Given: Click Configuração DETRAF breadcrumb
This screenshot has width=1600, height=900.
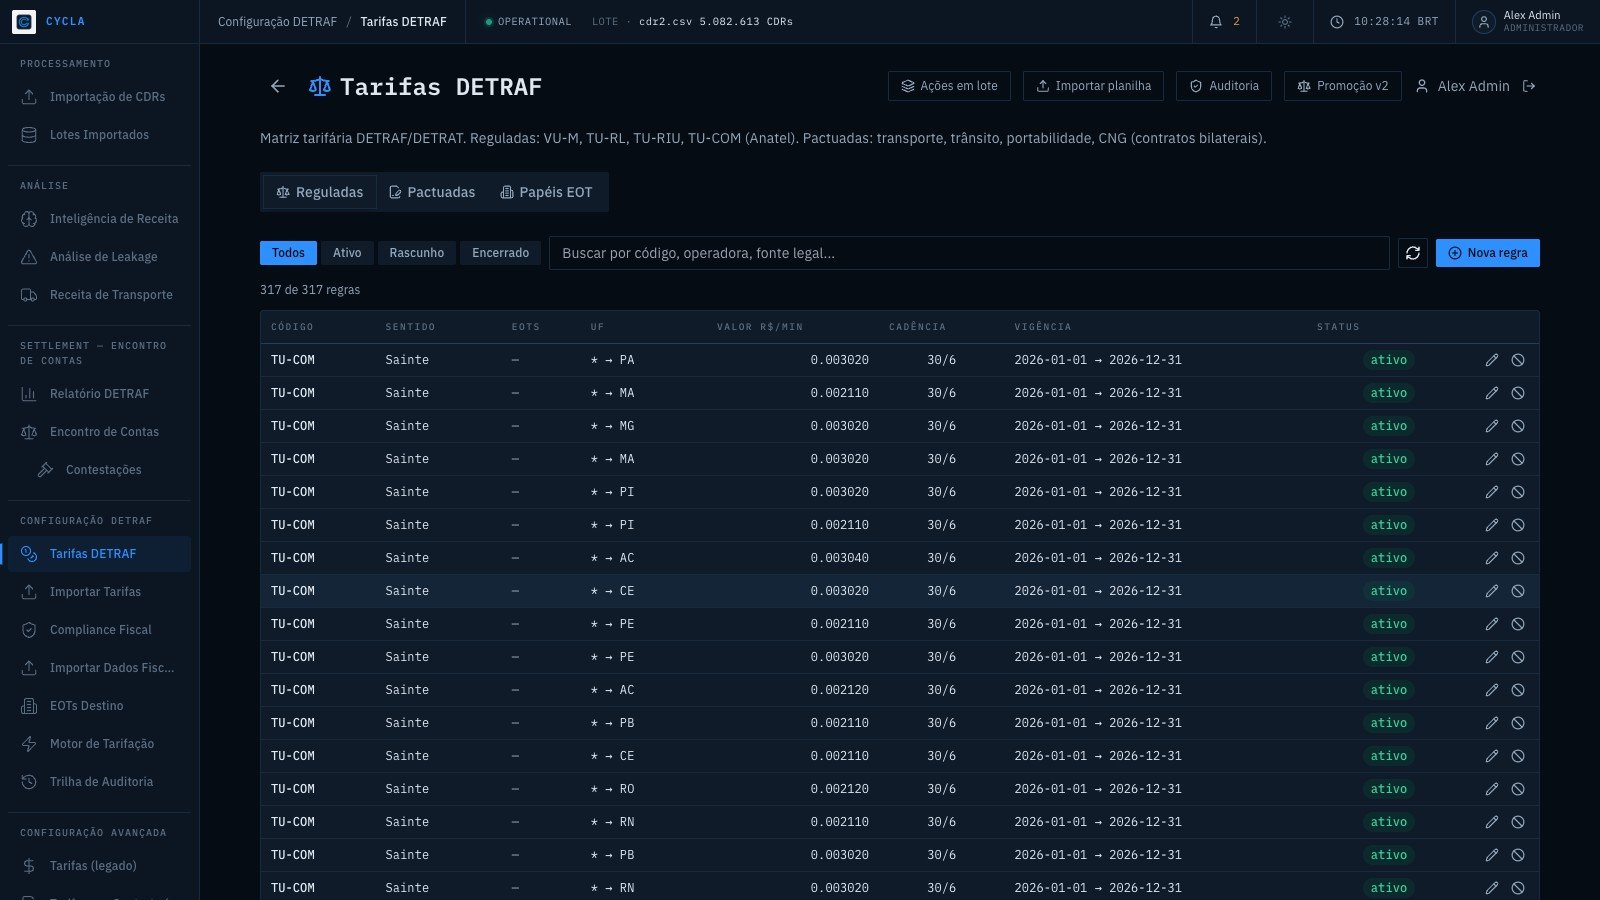Looking at the screenshot, I should 277,21.
